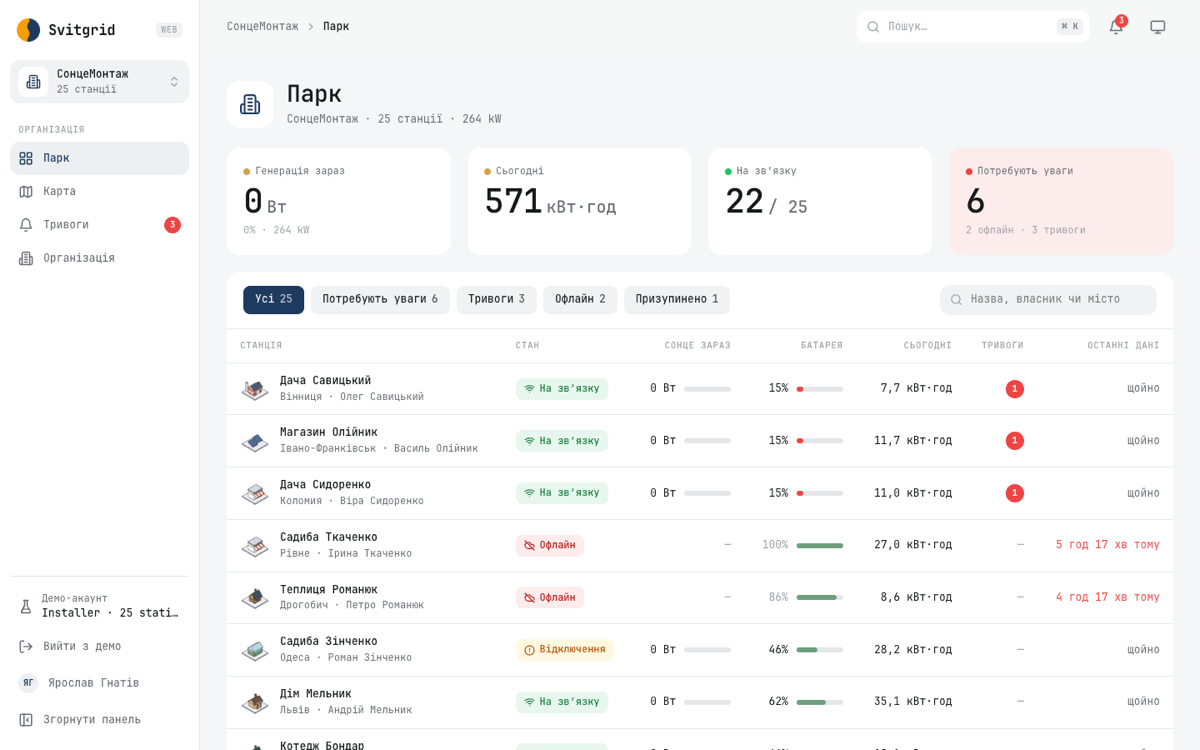Click the alarm badge in Дача Сидоренко row
This screenshot has height=750, width=1200.
1014,493
